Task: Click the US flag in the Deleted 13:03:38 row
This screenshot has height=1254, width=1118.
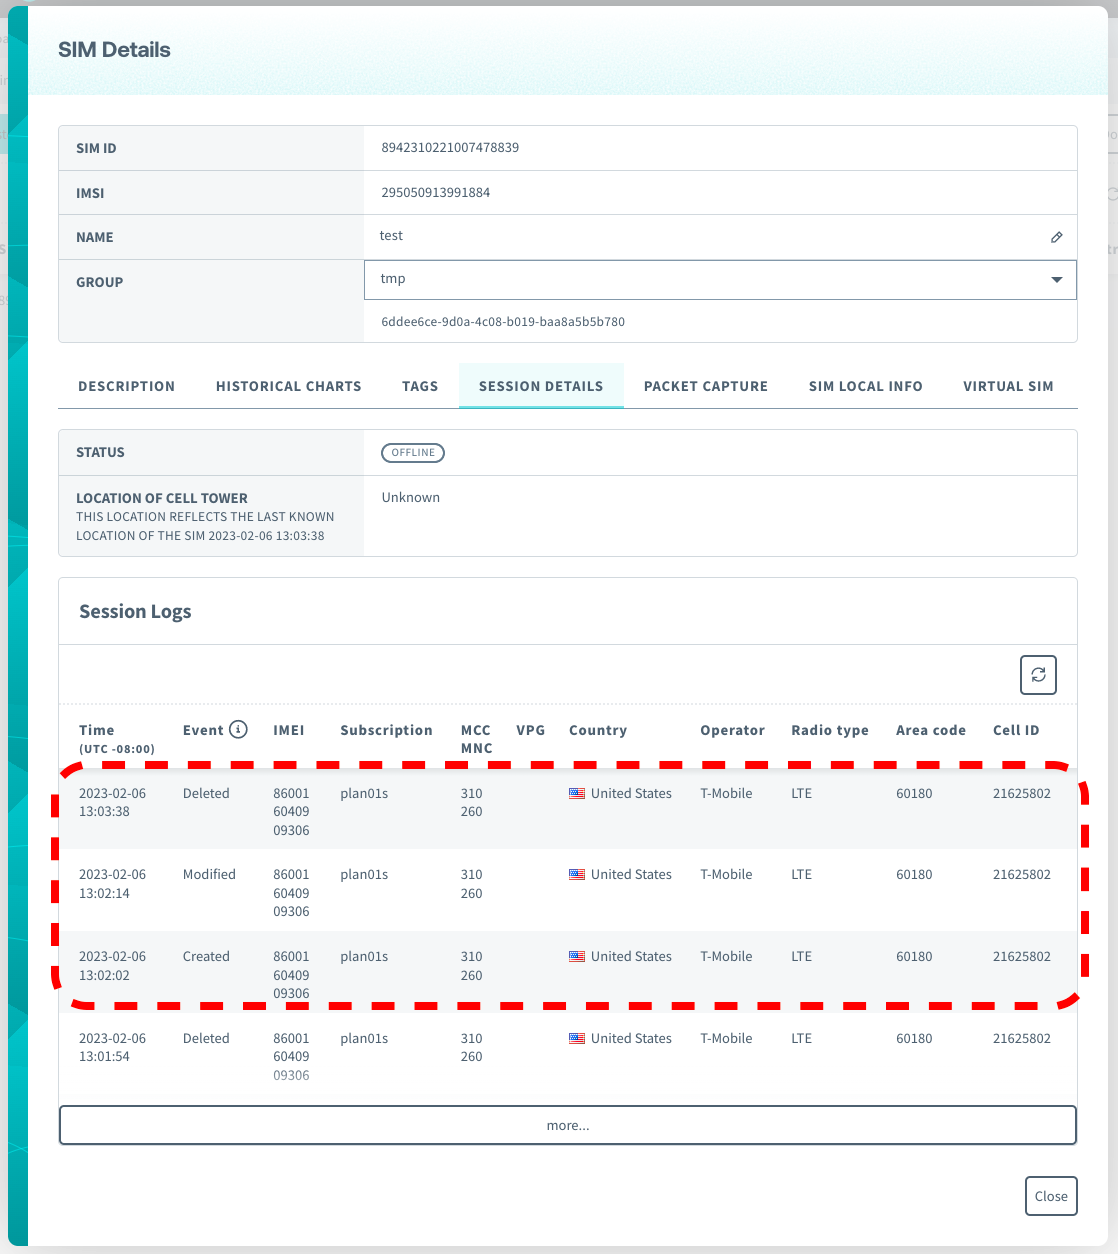Action: coord(577,794)
